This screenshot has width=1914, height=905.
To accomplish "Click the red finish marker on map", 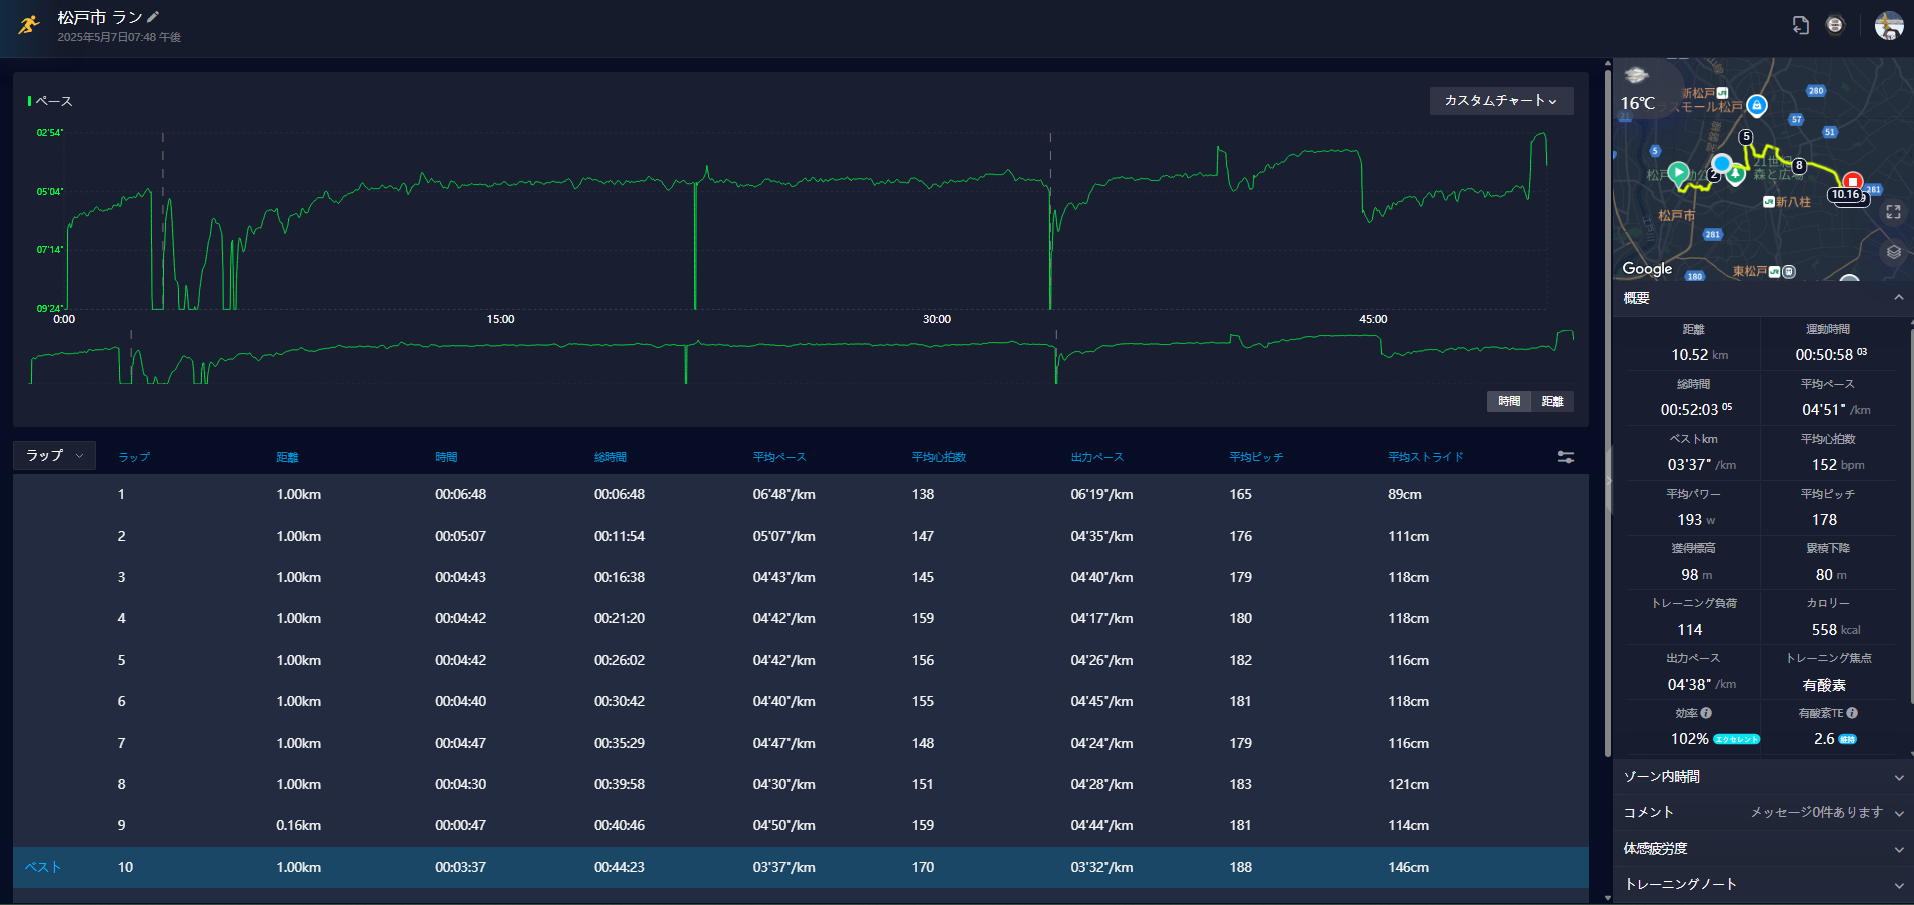I will (x=1852, y=182).
